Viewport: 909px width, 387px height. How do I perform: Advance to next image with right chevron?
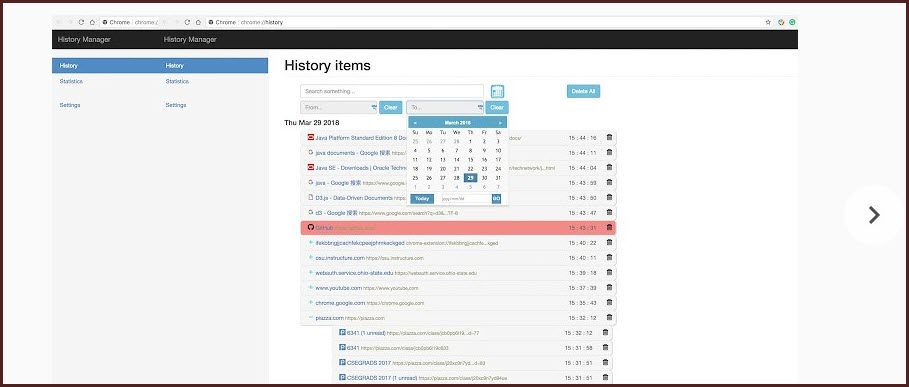874,215
